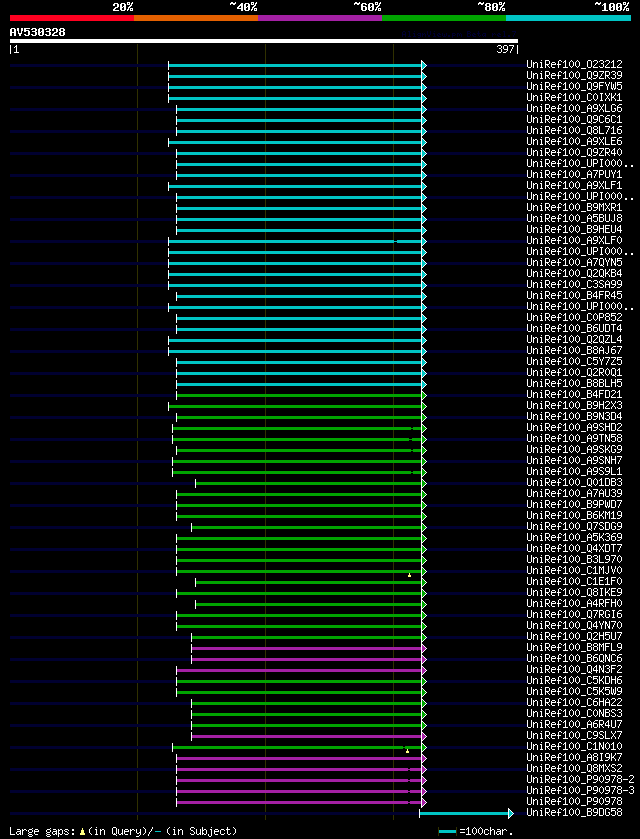Click the alignment bar of UniRef100_Q7SDG9
640x839 pixels.
(x=309, y=528)
